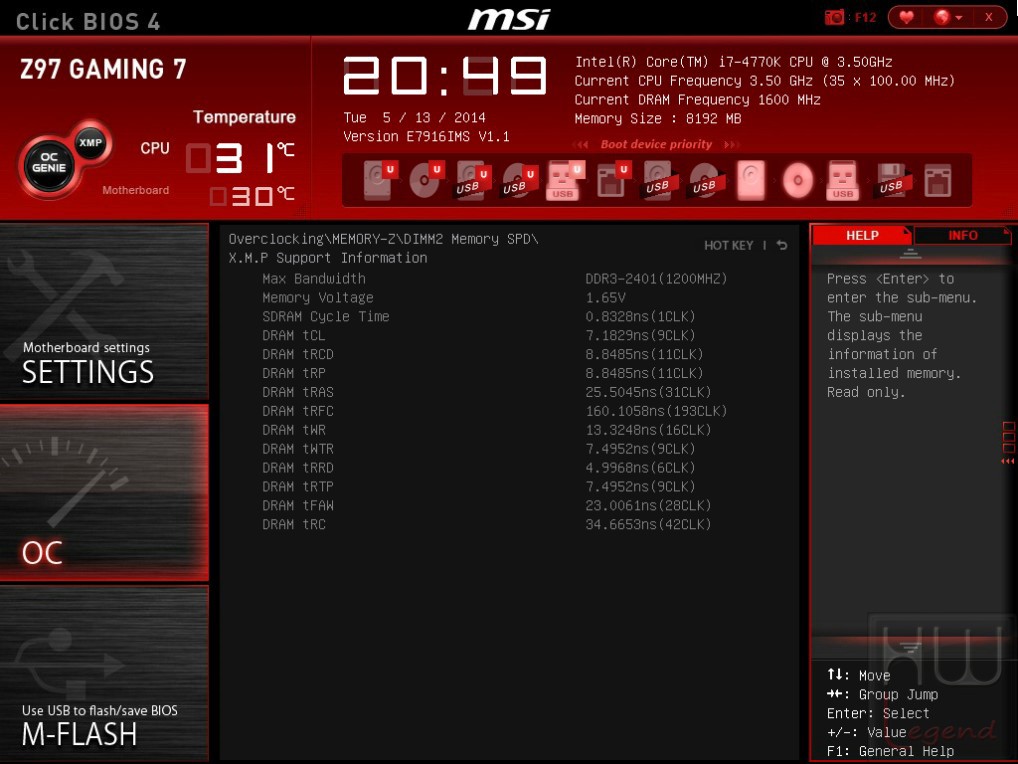Select the DRAM tWTR label
The width and height of the screenshot is (1018, 764).
[297, 448]
